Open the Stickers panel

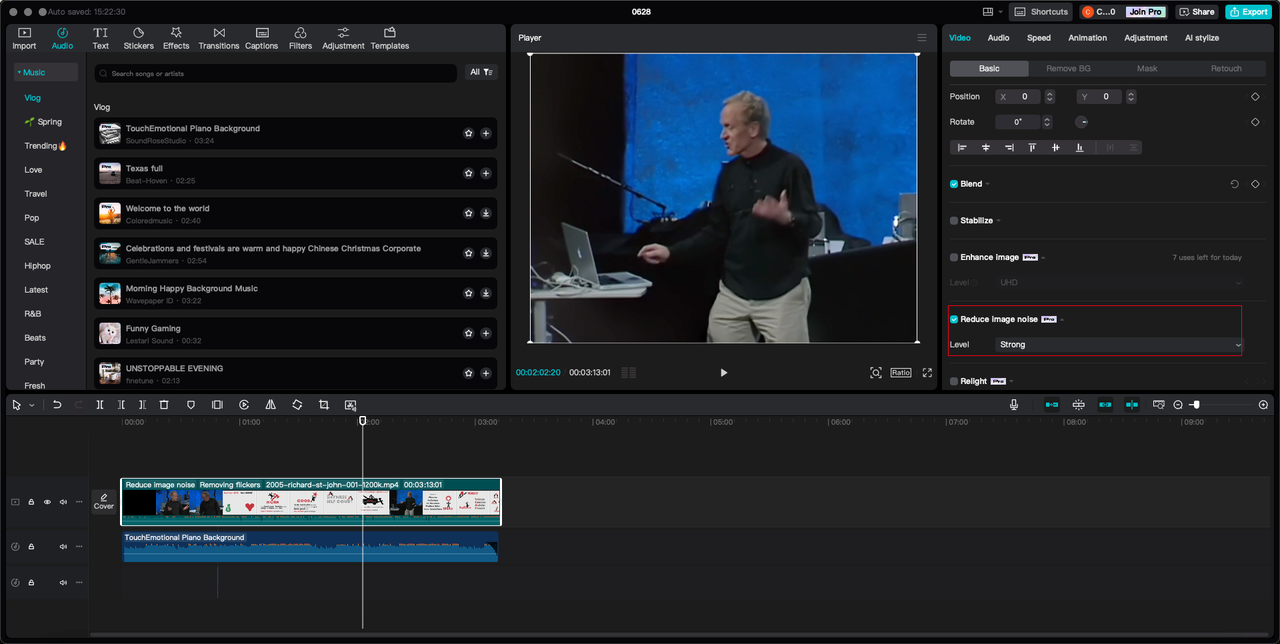coord(138,38)
